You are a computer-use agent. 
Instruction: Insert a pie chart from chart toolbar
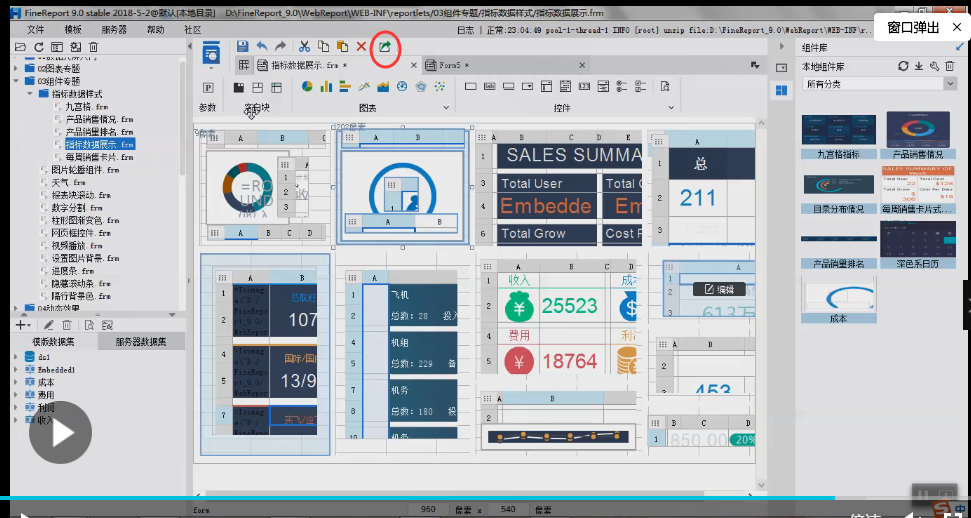click(x=305, y=87)
